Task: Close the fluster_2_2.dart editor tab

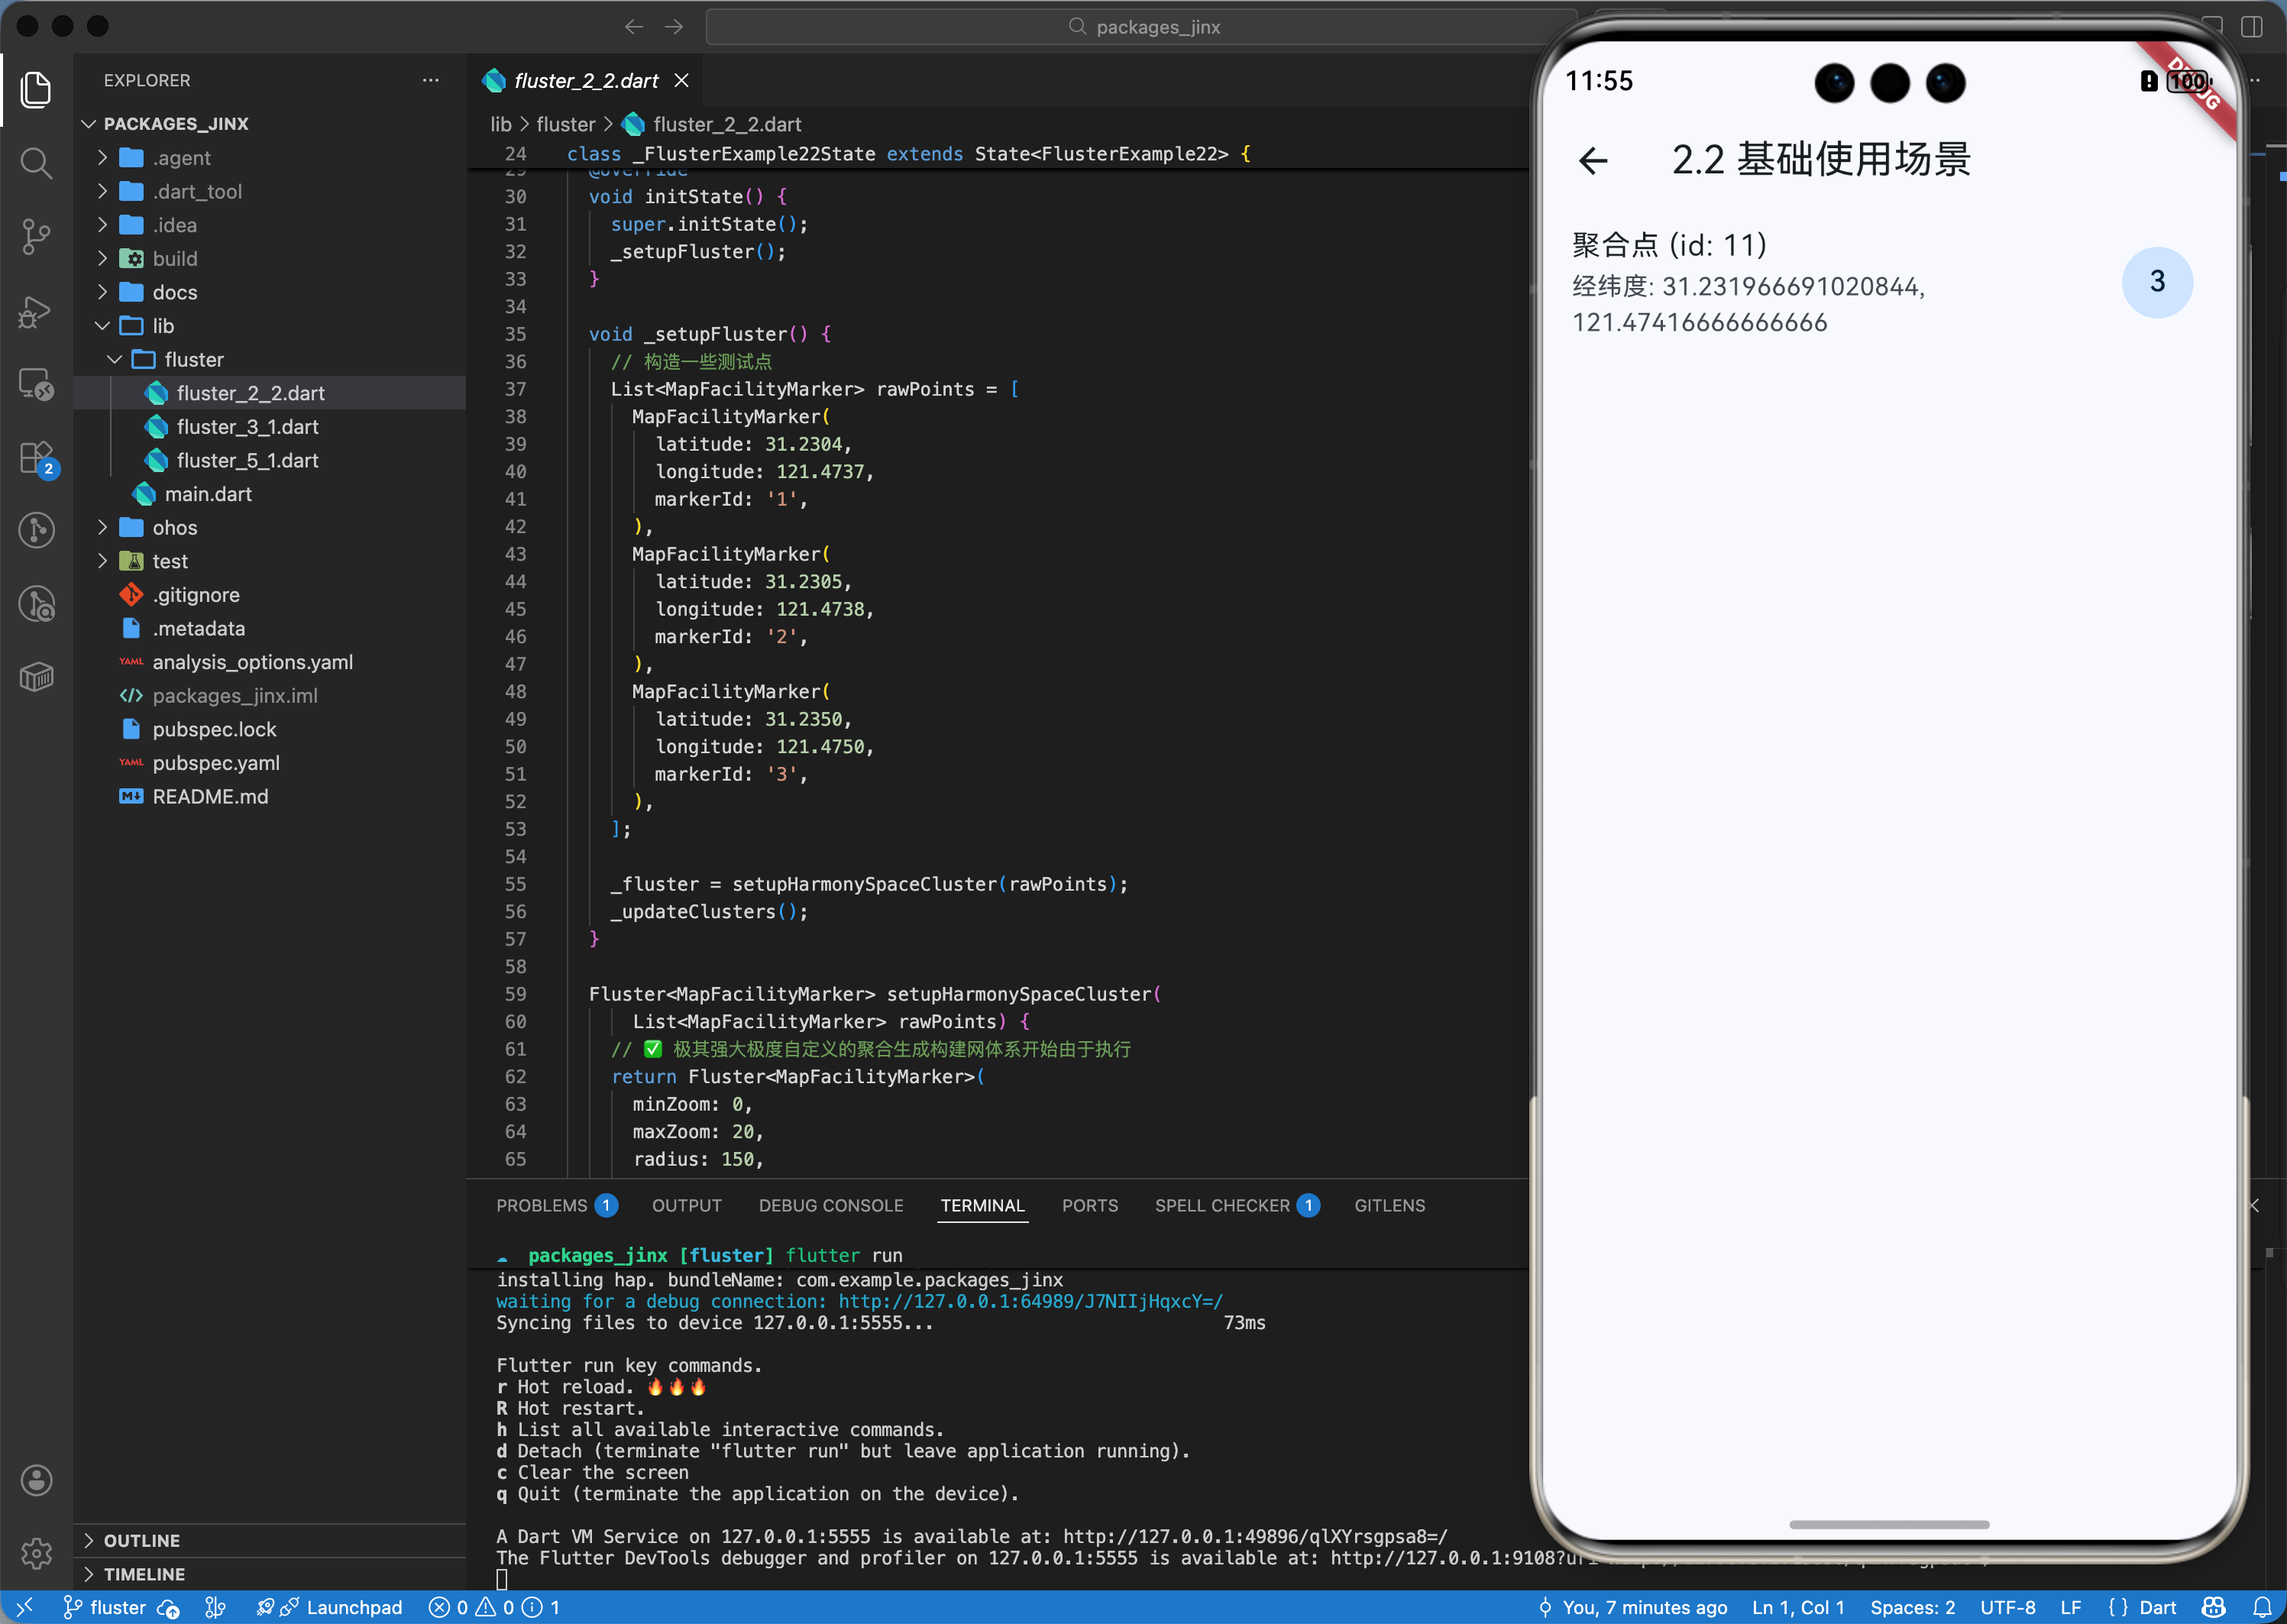Action: 681,80
